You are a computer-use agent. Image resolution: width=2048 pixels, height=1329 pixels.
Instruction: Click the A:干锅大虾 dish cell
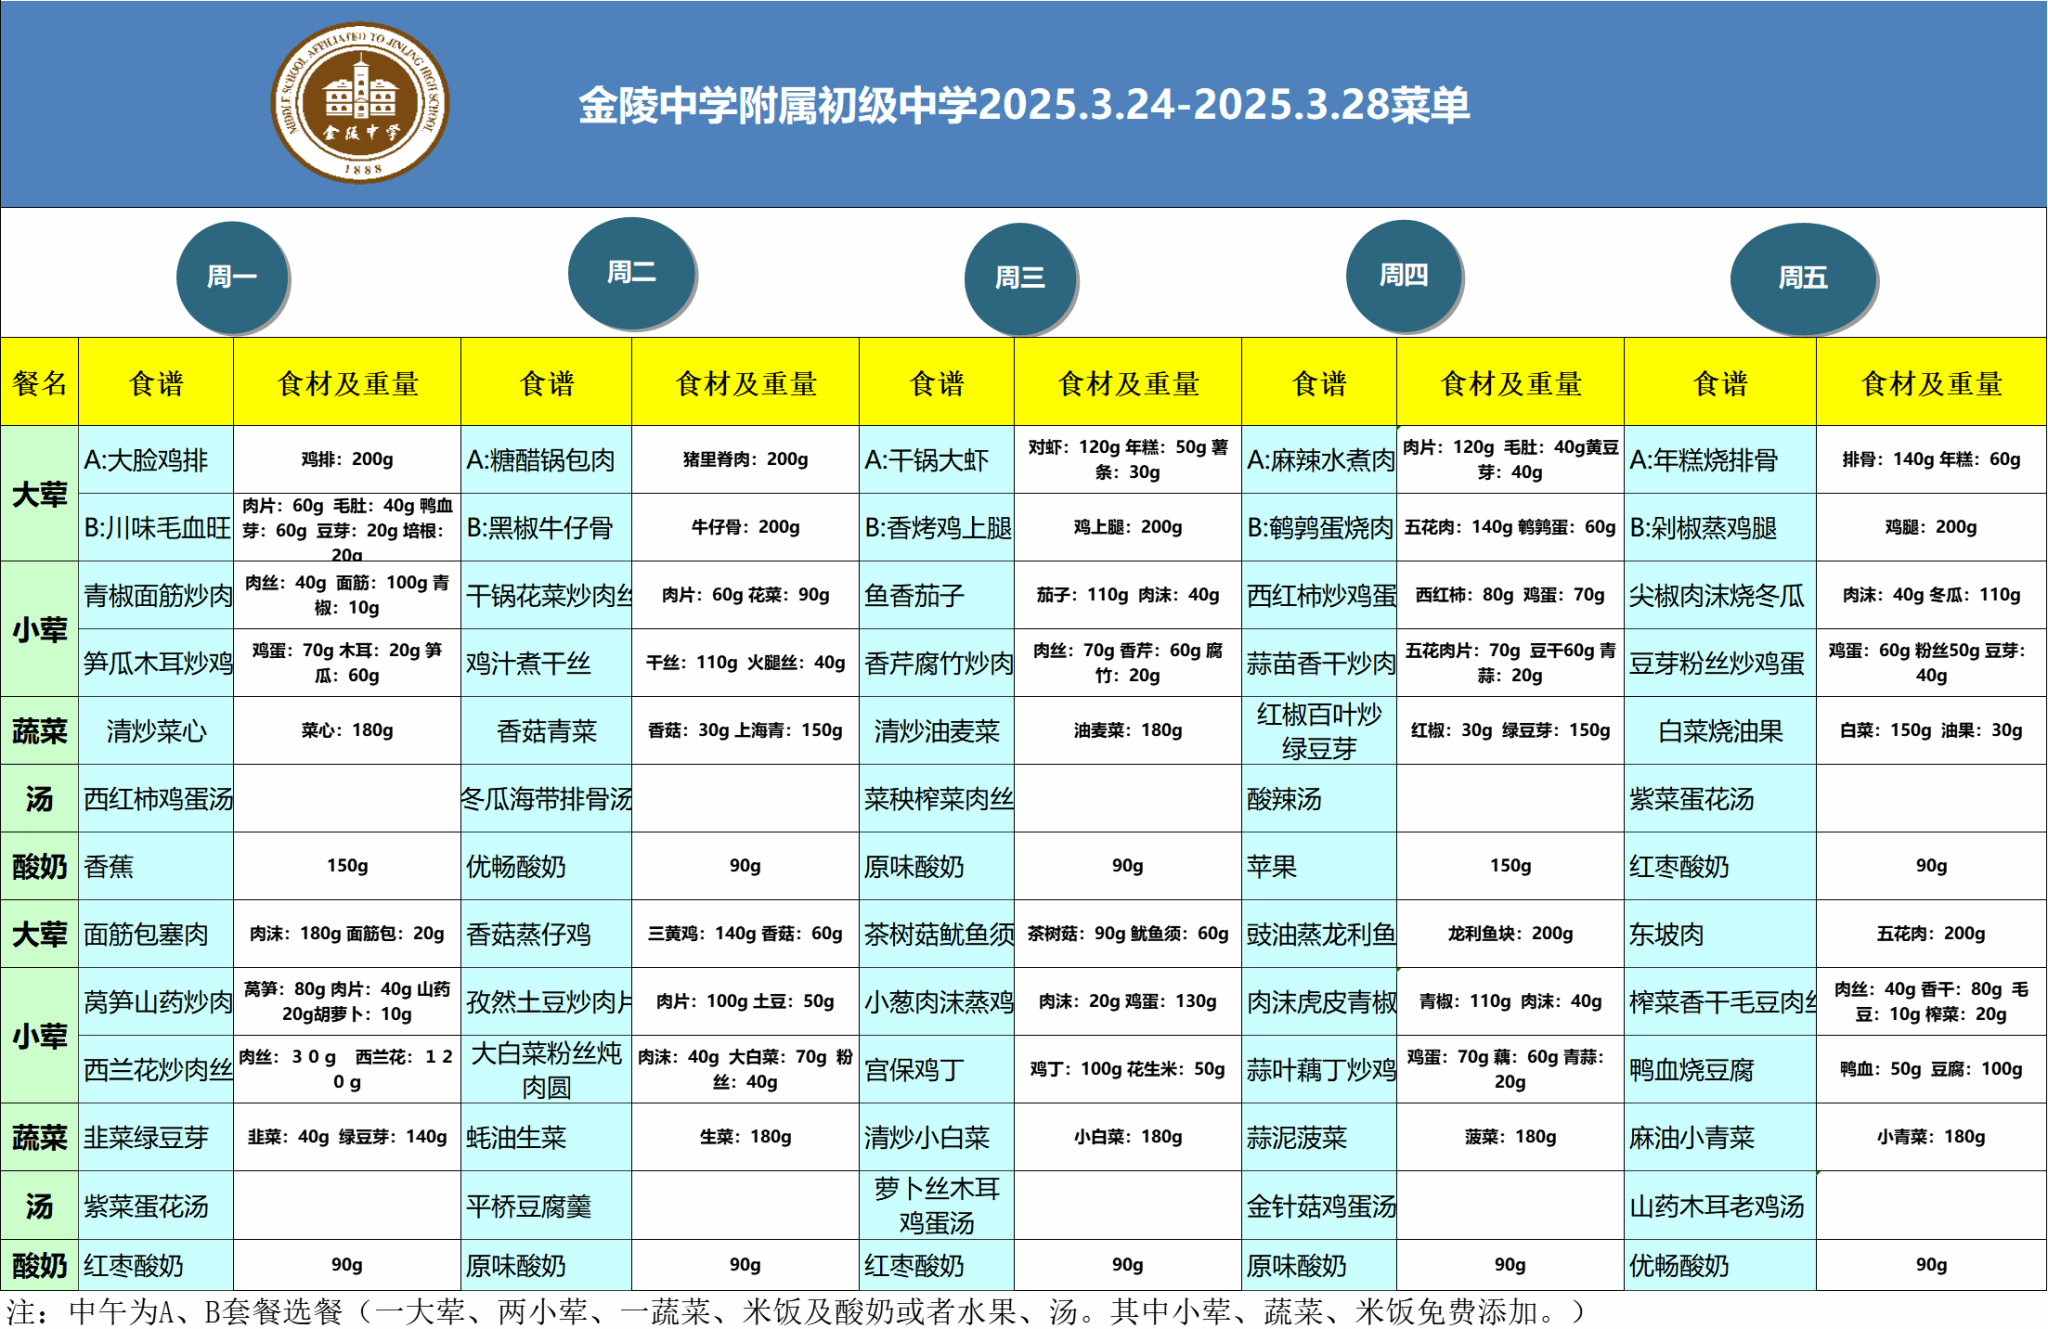point(936,460)
